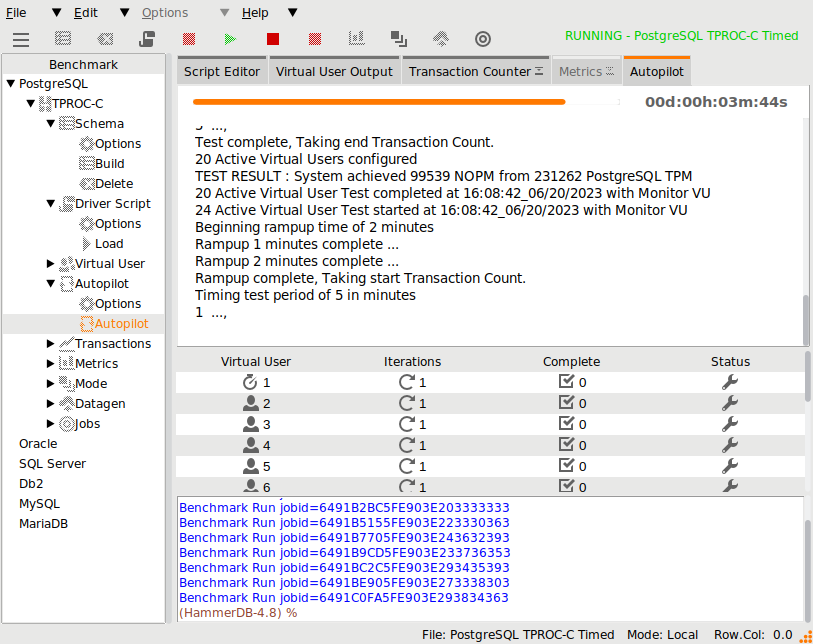Click the wrench status icon for Virtual User 5
The image size is (813, 644).
730,467
